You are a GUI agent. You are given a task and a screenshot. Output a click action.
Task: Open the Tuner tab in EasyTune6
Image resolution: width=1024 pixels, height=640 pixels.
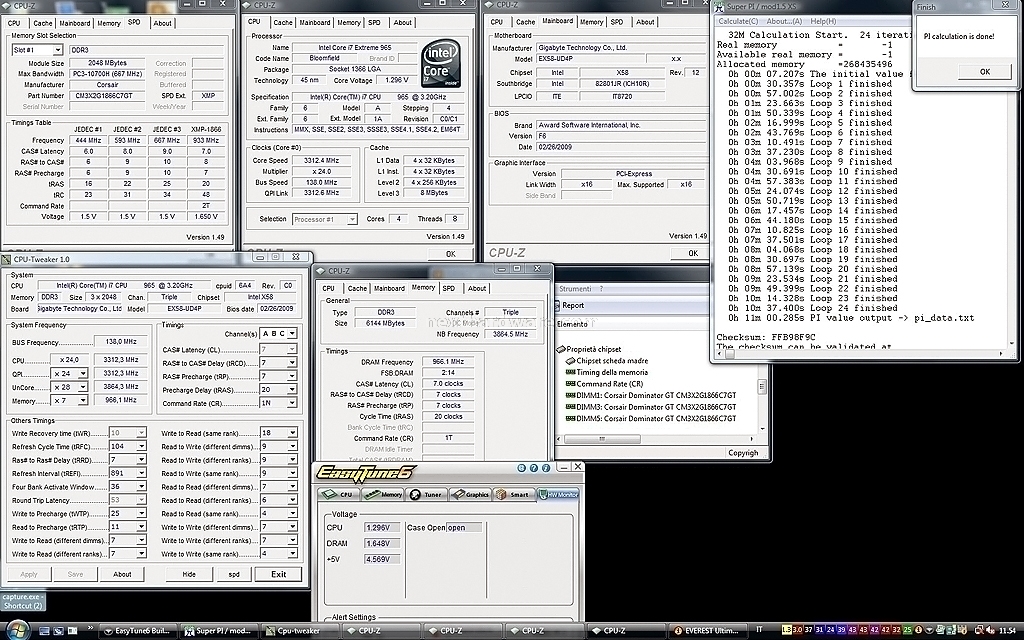(x=426, y=494)
